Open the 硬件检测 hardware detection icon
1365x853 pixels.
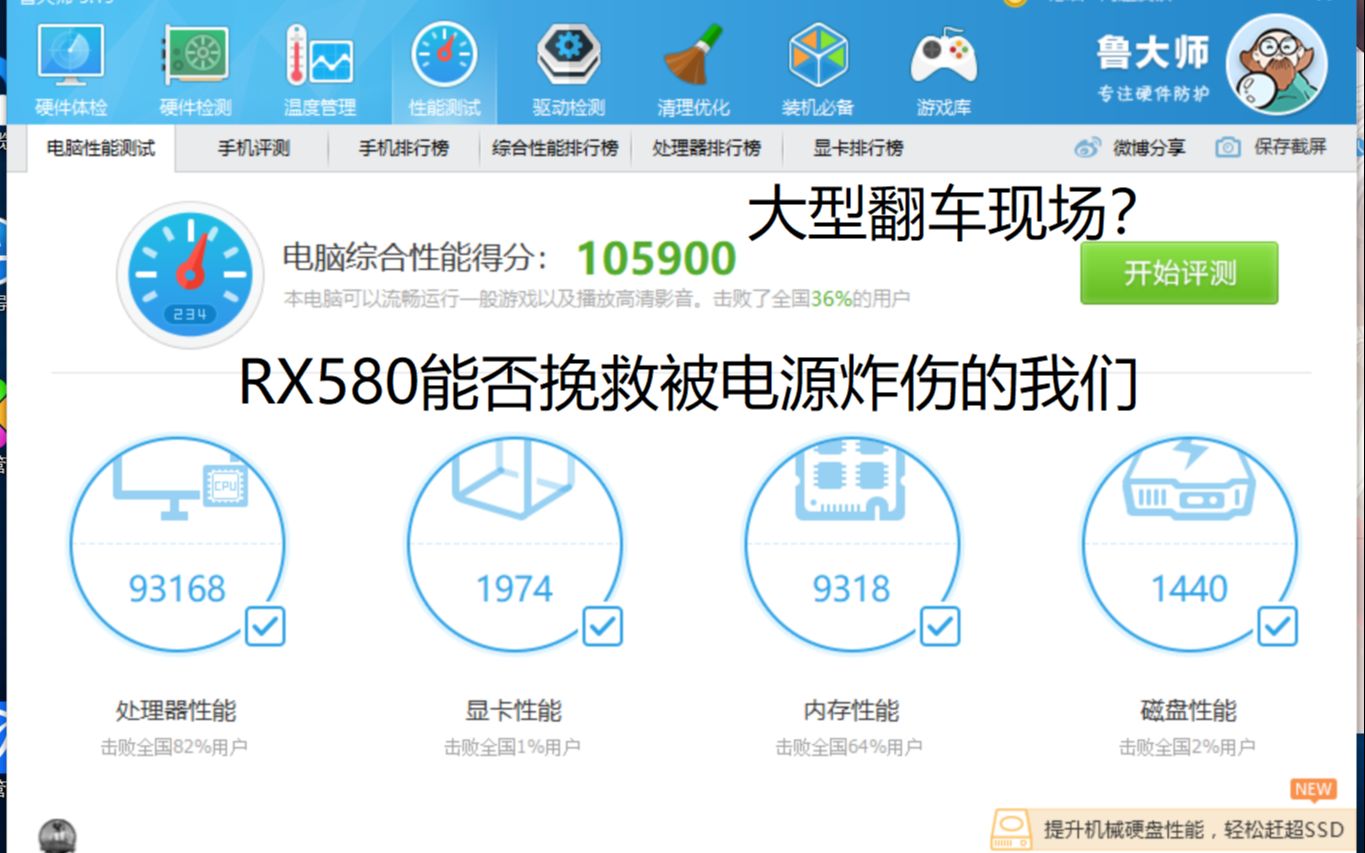195,54
